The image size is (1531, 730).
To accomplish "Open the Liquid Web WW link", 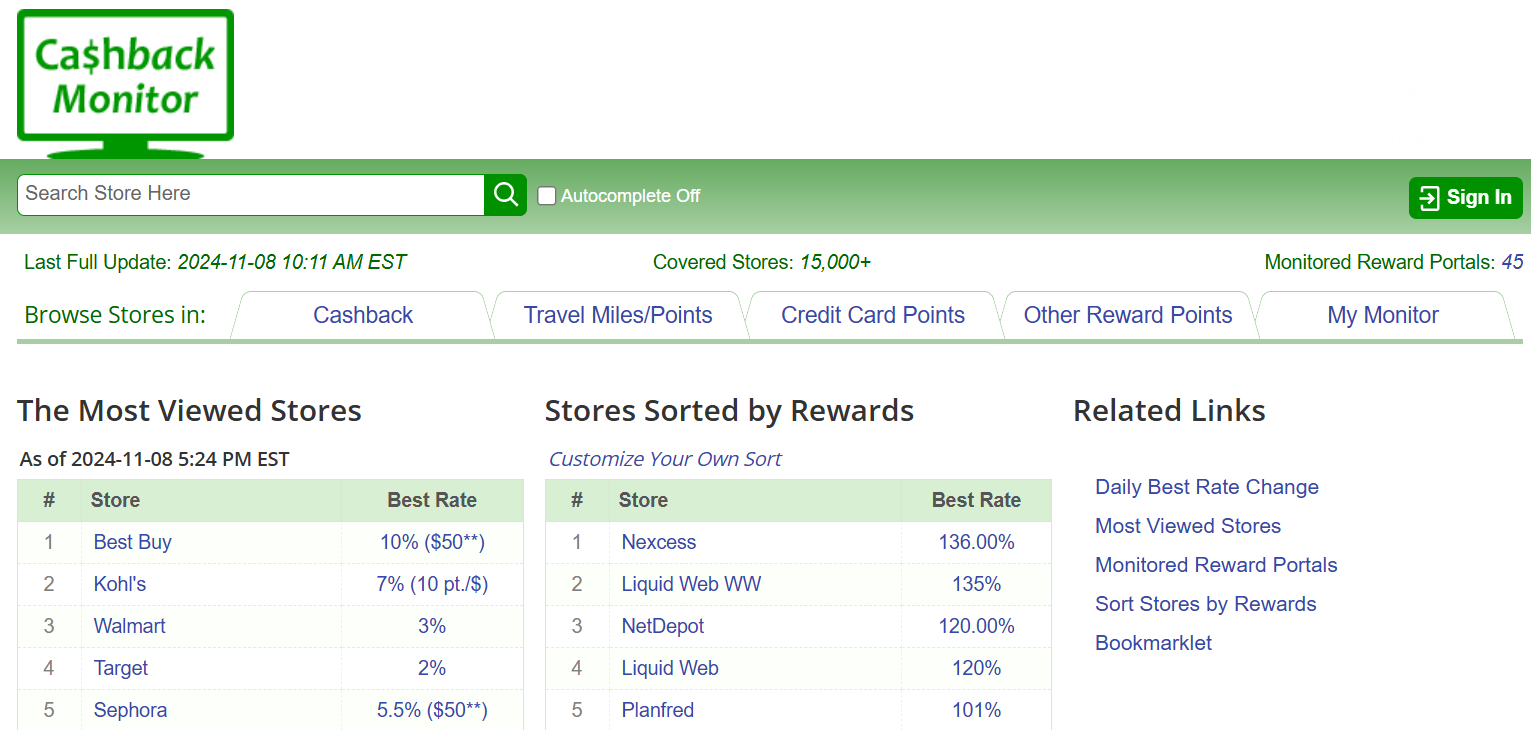I will pos(691,584).
